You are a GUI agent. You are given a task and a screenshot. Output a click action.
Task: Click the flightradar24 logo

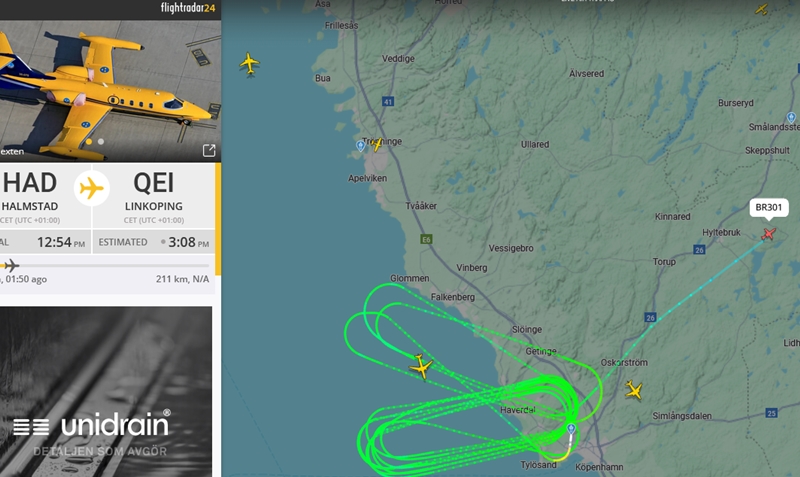click(188, 8)
